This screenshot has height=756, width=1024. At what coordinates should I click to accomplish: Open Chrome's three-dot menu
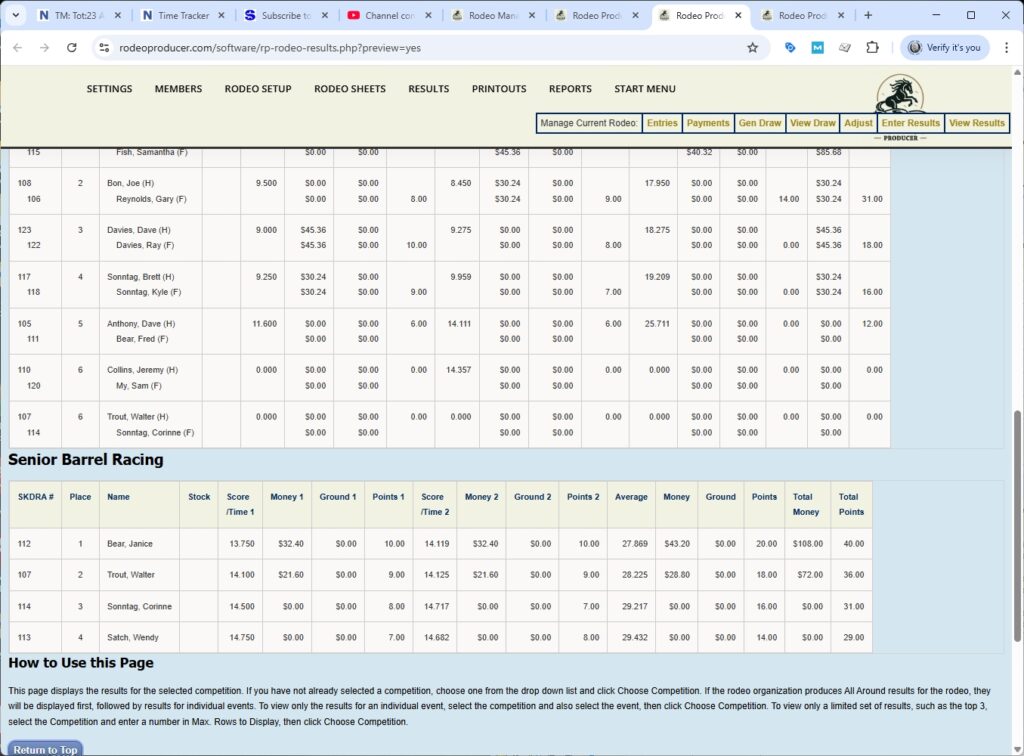coord(1008,47)
